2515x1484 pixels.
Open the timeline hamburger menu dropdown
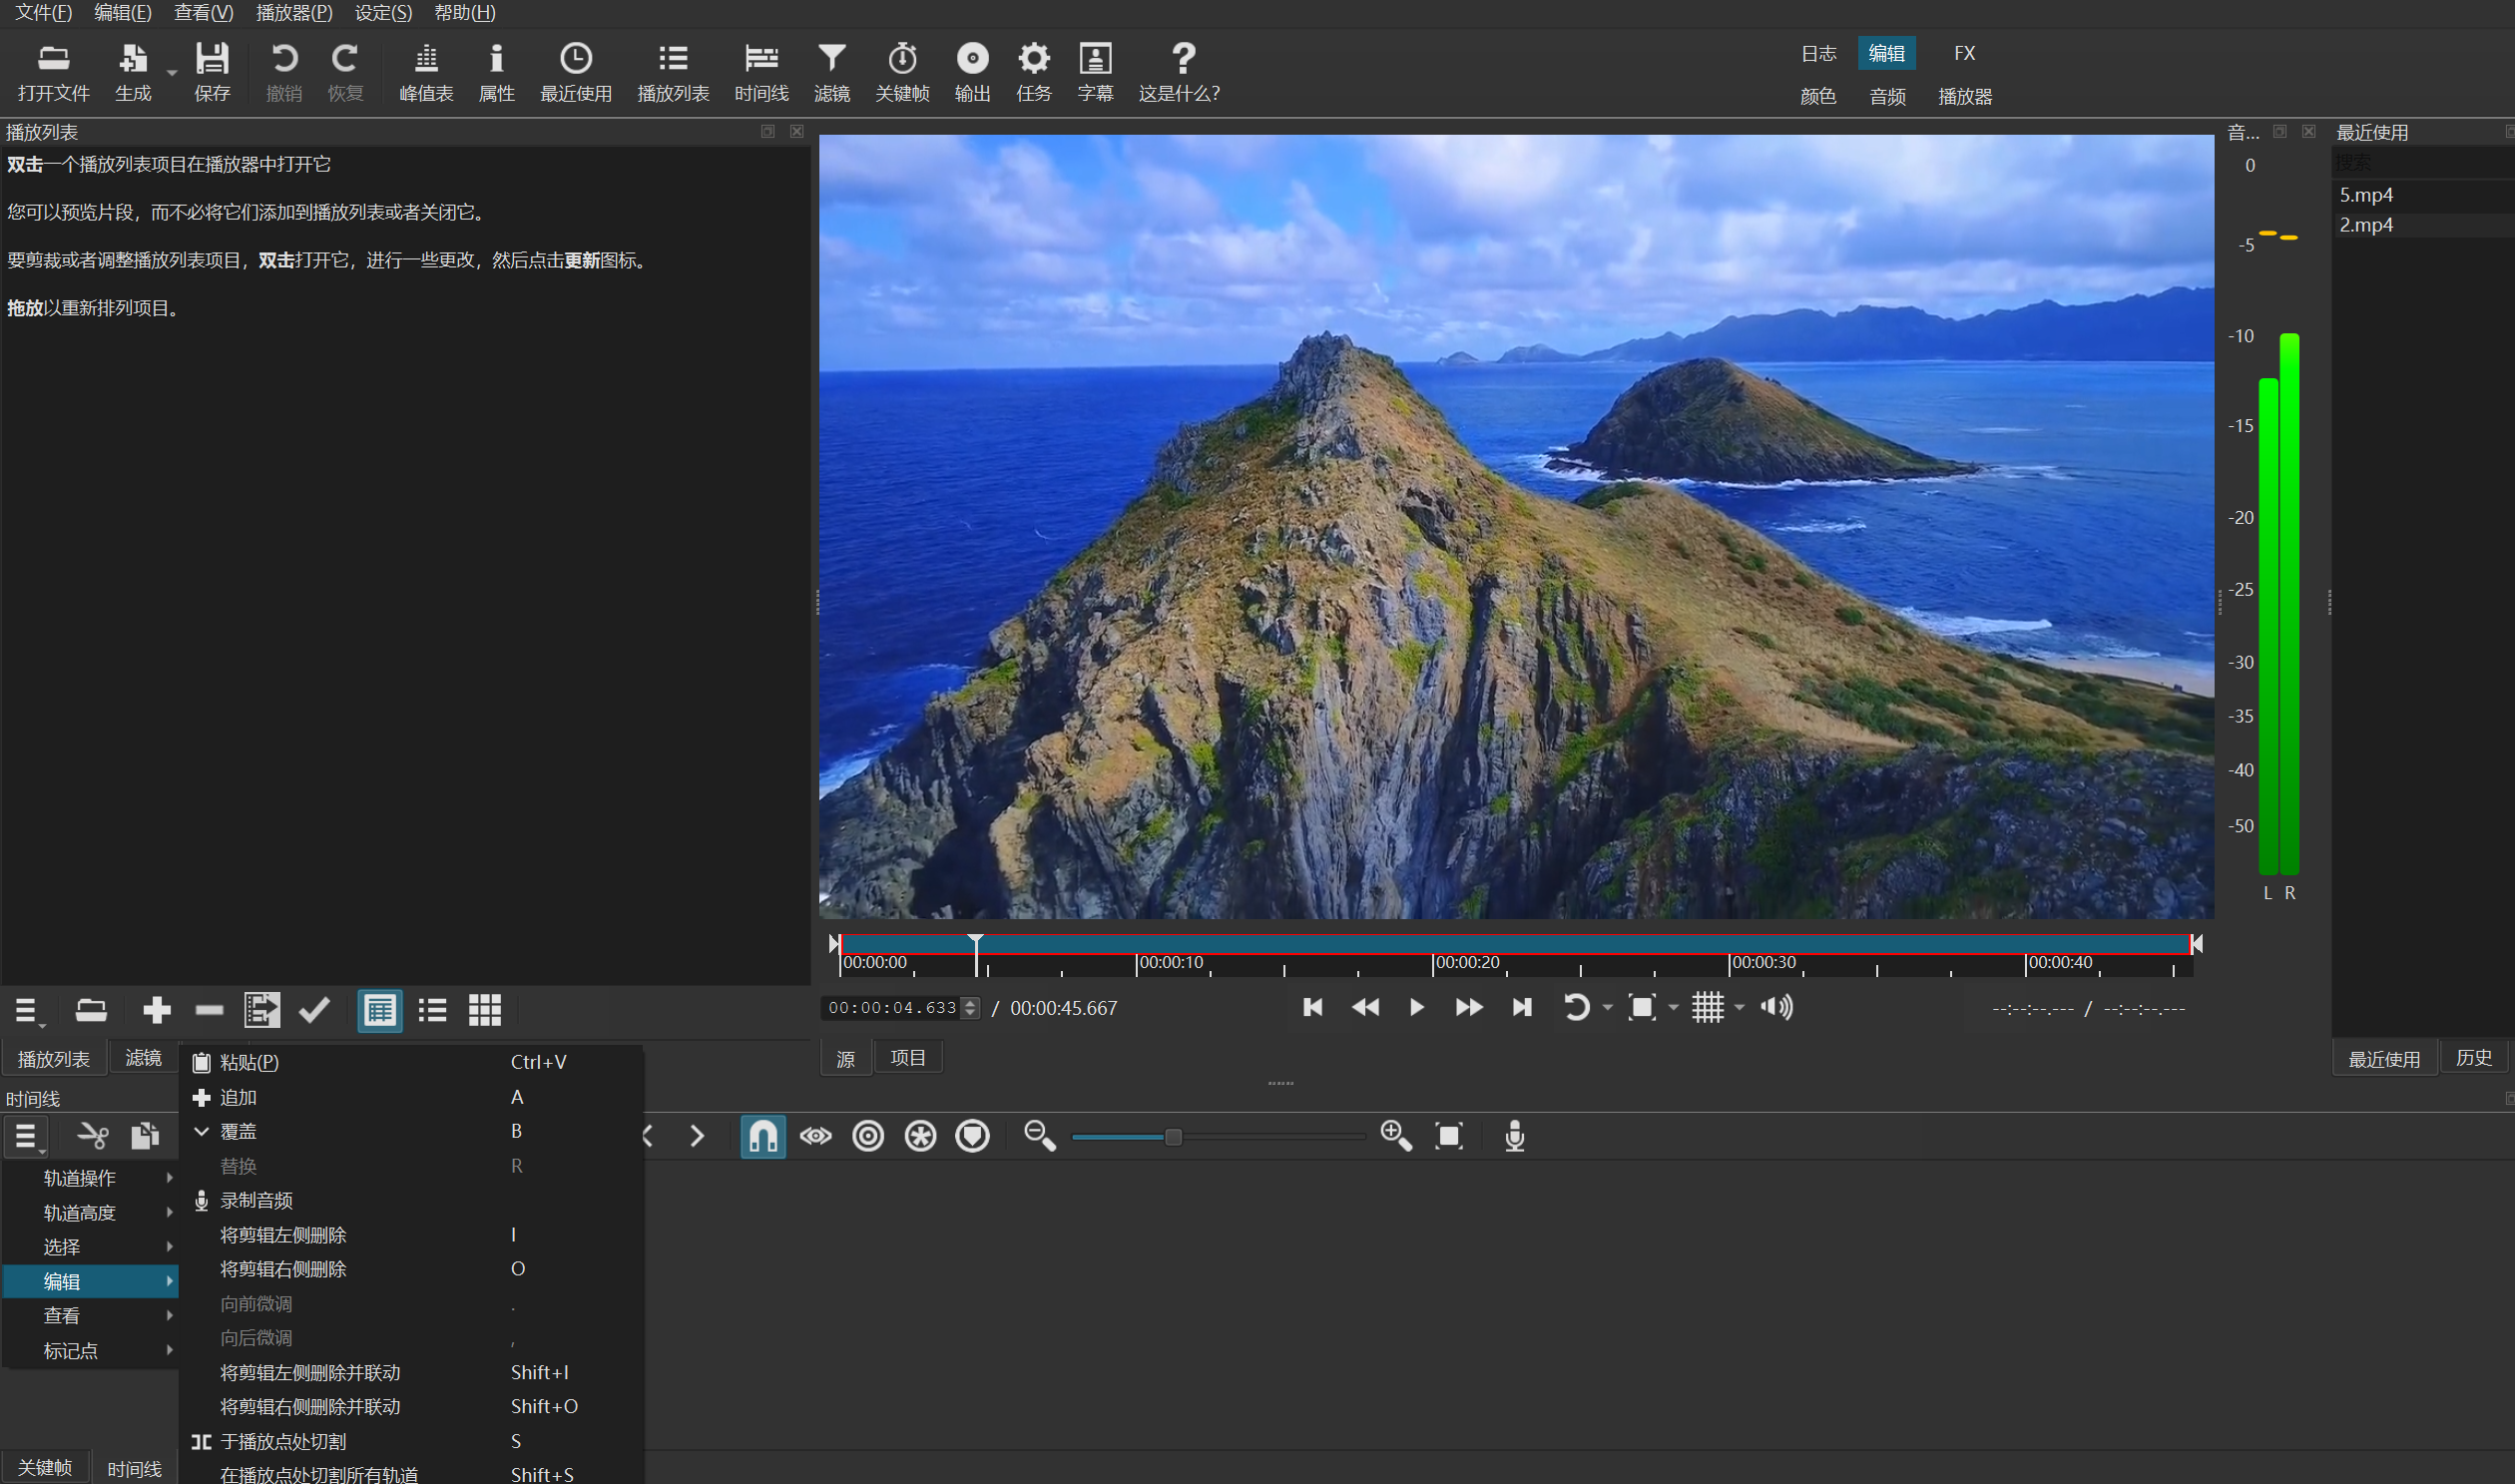27,1136
